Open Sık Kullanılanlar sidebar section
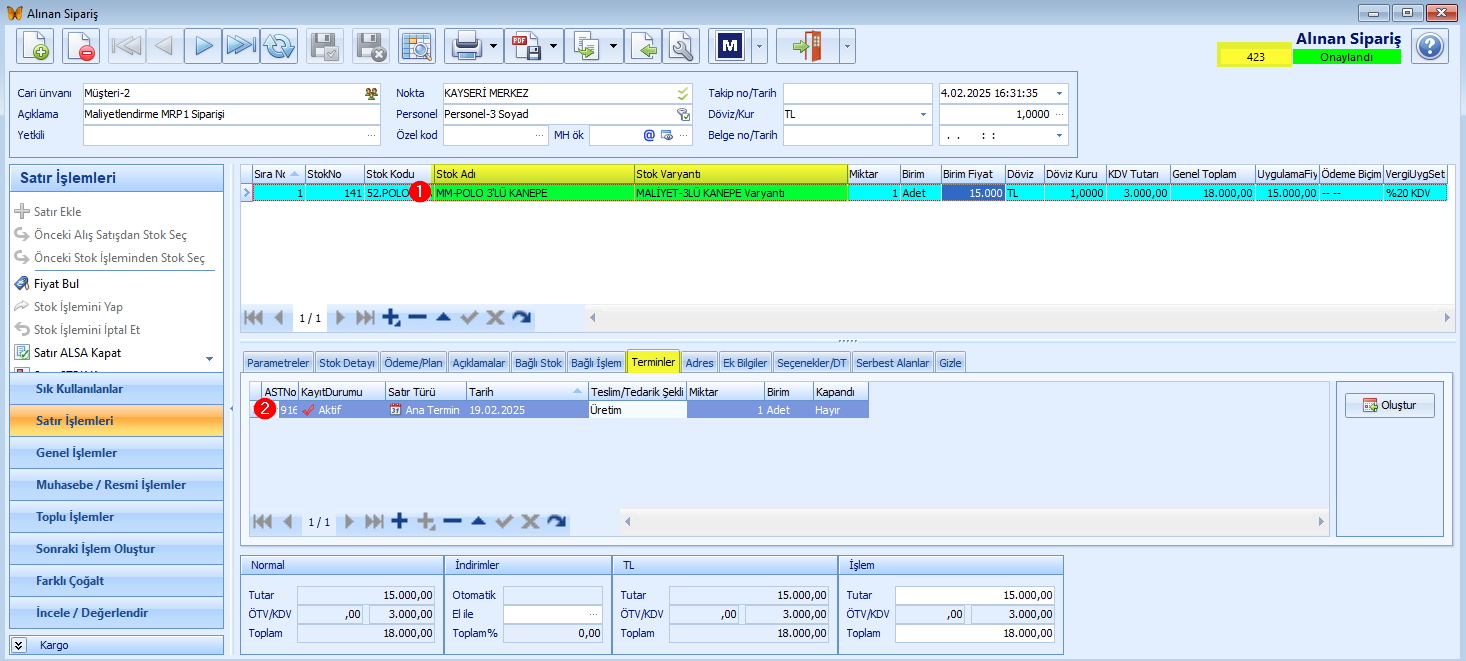The width and height of the screenshot is (1466, 661). (116, 389)
